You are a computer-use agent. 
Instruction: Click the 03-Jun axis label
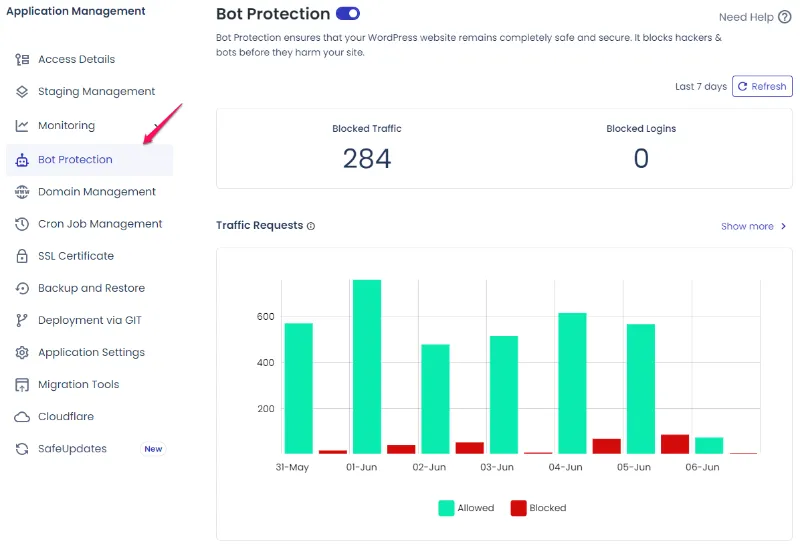(x=497, y=467)
